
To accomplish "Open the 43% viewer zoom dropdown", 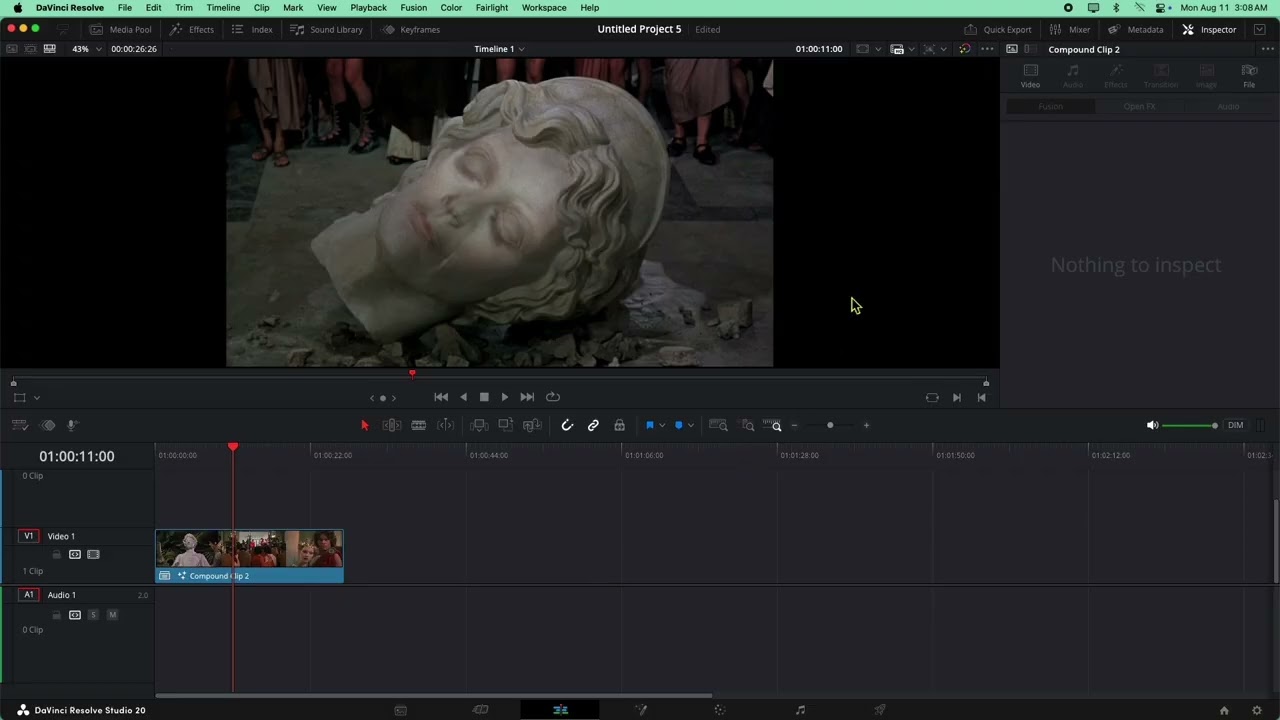I will (86, 49).
